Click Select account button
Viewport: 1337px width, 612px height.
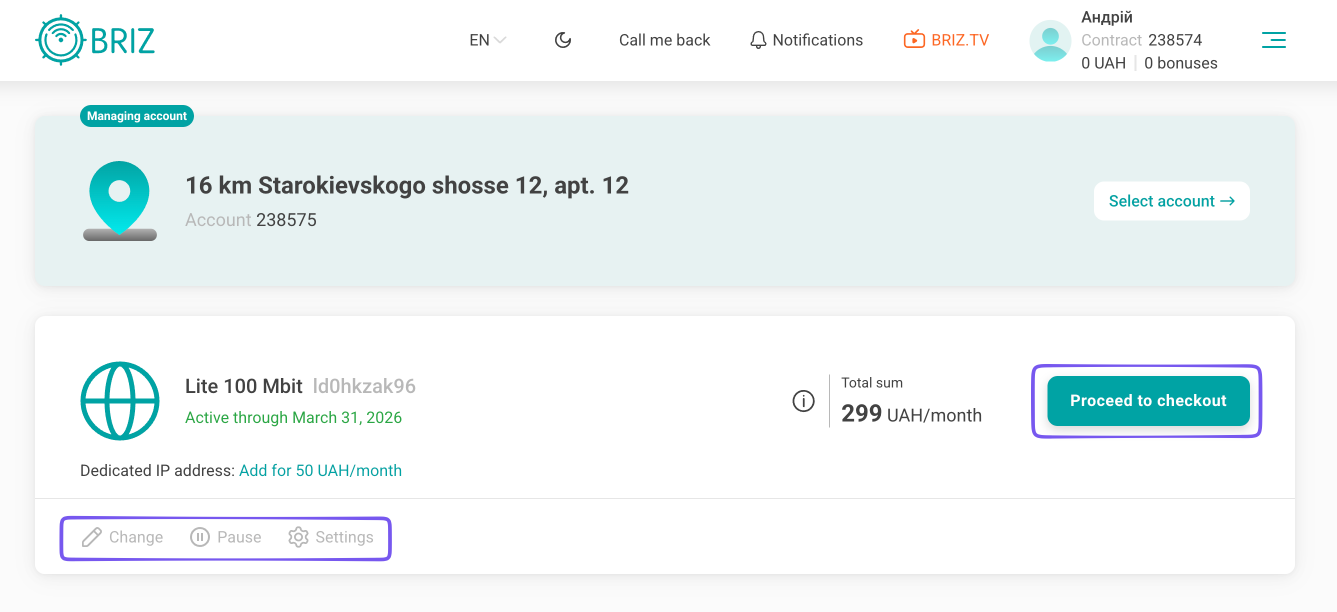[x=1171, y=201]
